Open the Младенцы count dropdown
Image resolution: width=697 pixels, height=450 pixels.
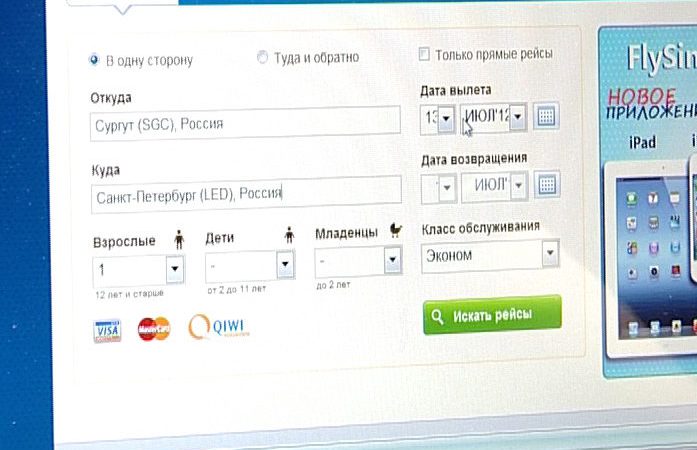pos(393,260)
